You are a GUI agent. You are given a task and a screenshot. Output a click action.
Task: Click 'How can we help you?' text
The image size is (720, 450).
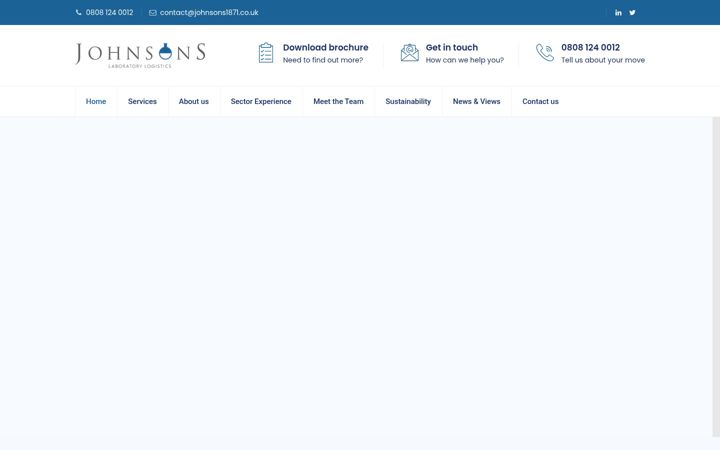pyautogui.click(x=465, y=60)
